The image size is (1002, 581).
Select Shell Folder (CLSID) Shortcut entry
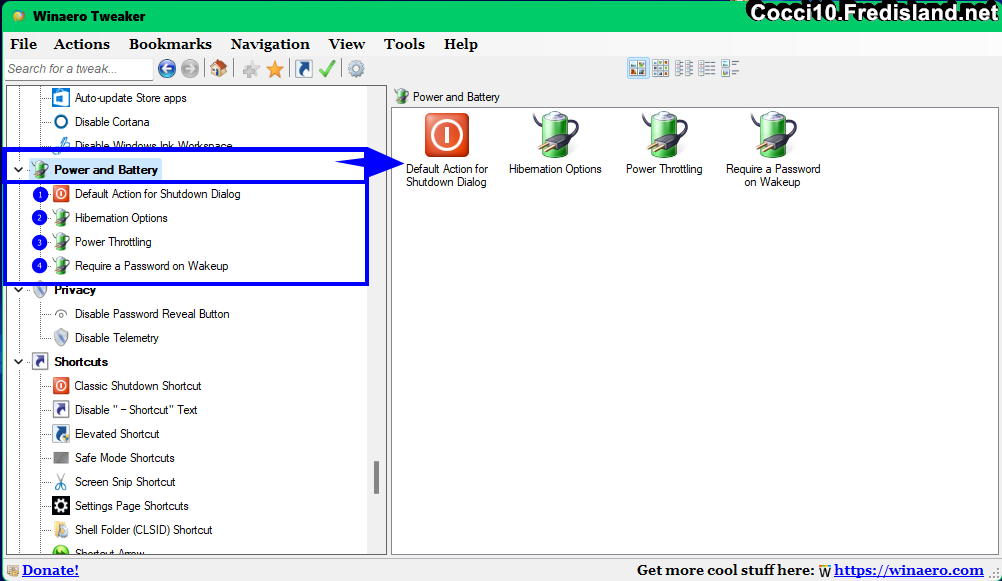pos(143,529)
